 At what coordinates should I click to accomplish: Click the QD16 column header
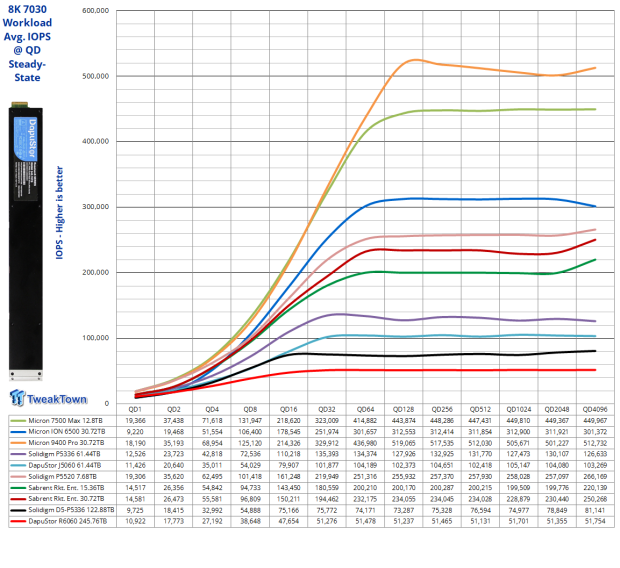tap(289, 409)
